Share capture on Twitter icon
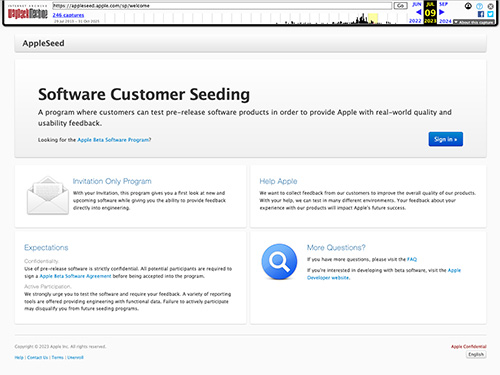 pos(490,14)
